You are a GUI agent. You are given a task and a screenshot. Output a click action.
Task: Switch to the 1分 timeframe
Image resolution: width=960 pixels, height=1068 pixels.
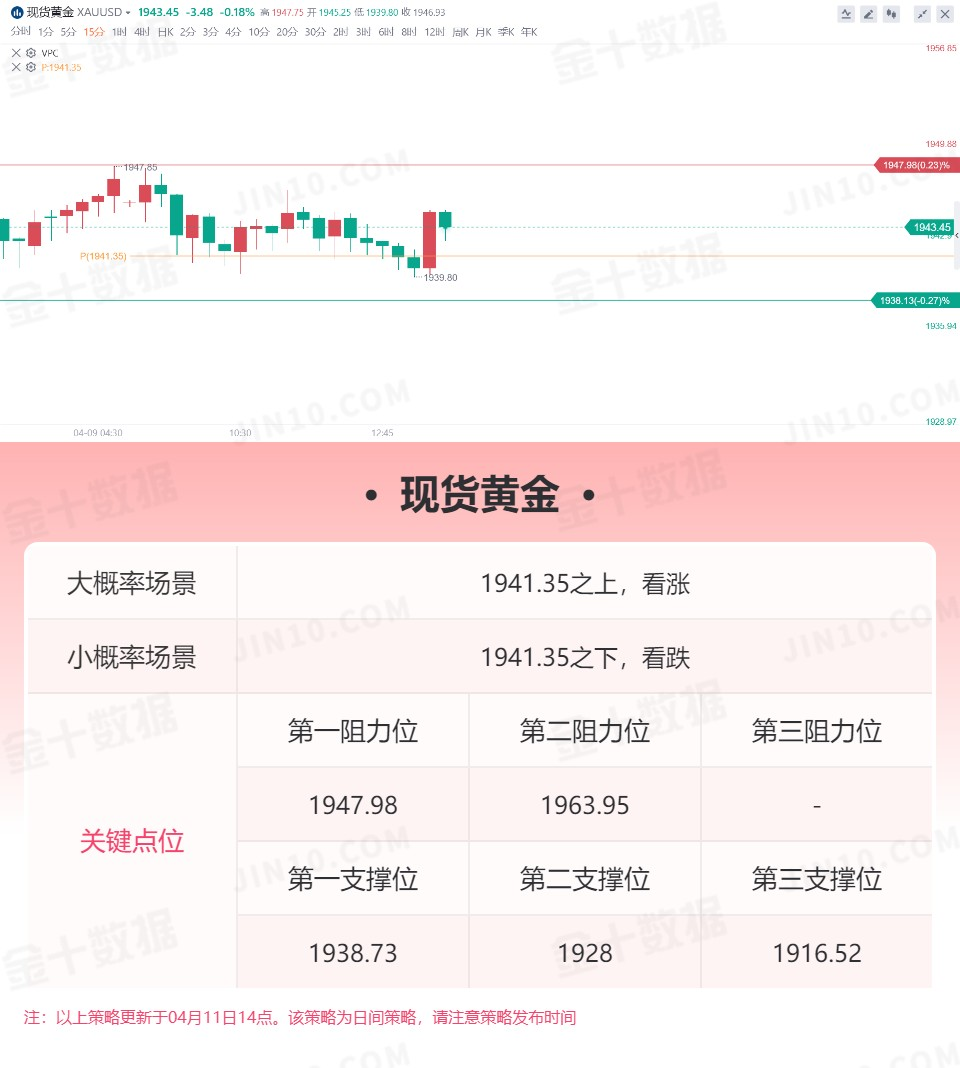tap(46, 31)
